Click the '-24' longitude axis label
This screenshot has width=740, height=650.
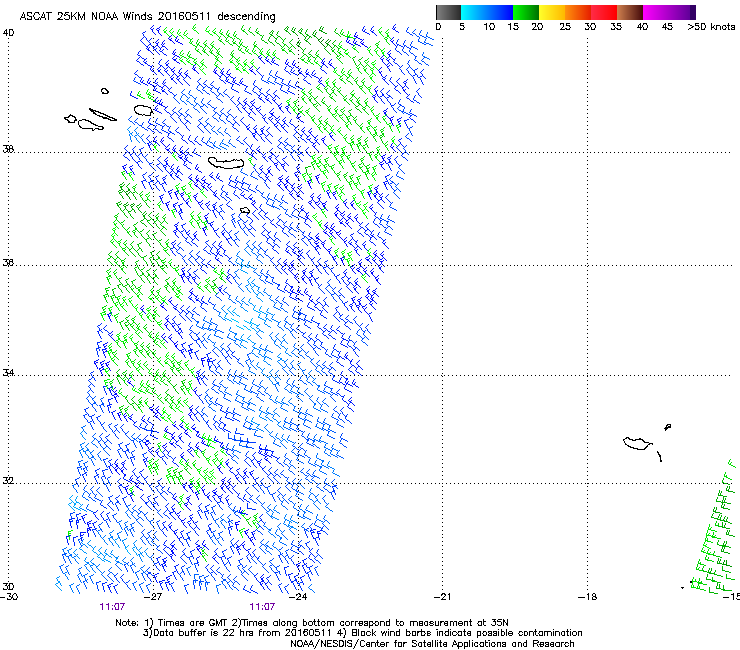298,597
